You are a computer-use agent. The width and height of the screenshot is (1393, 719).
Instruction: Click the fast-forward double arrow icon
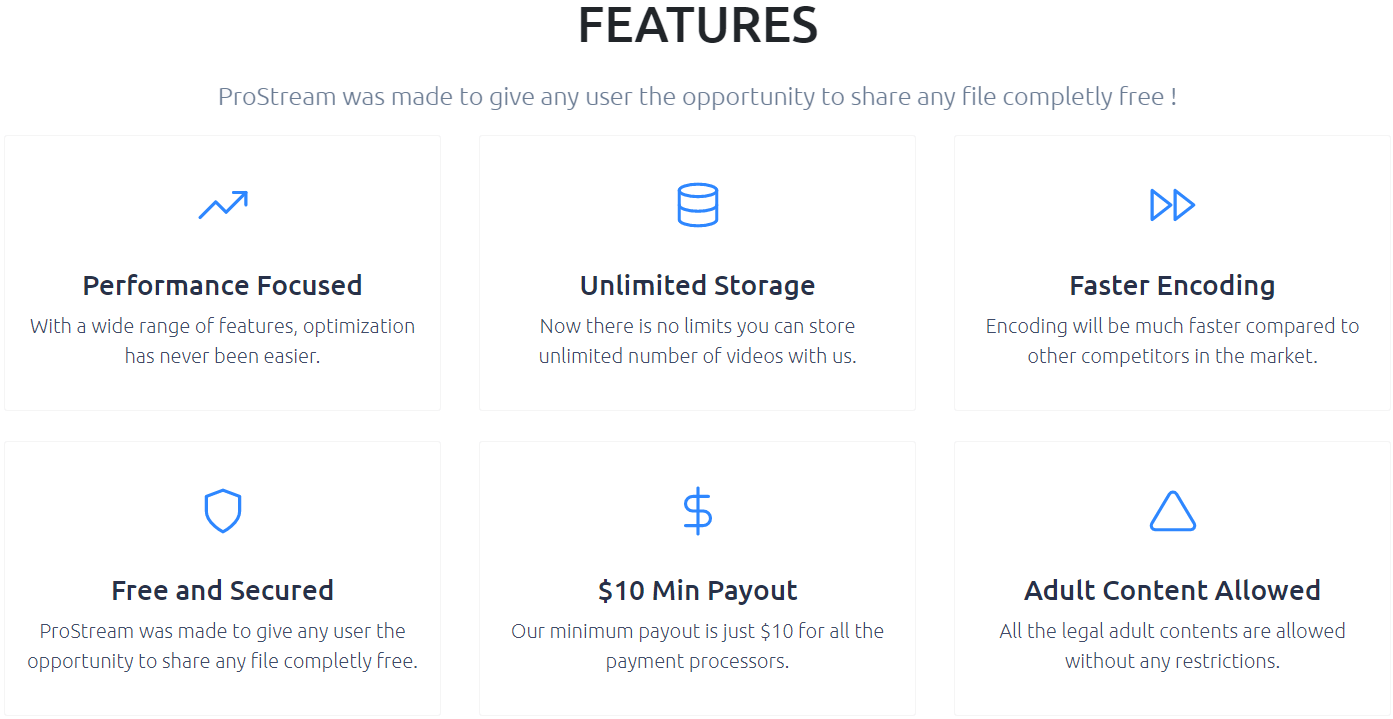pyautogui.click(x=1172, y=205)
